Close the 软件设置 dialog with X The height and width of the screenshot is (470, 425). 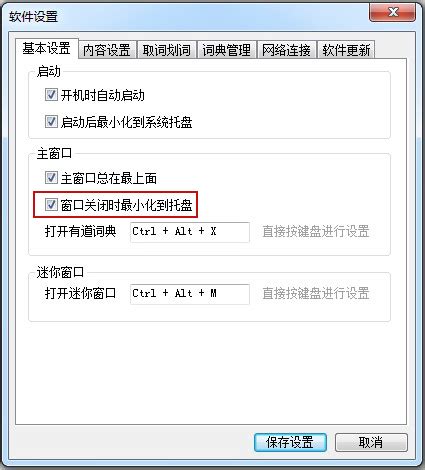click(392, 13)
